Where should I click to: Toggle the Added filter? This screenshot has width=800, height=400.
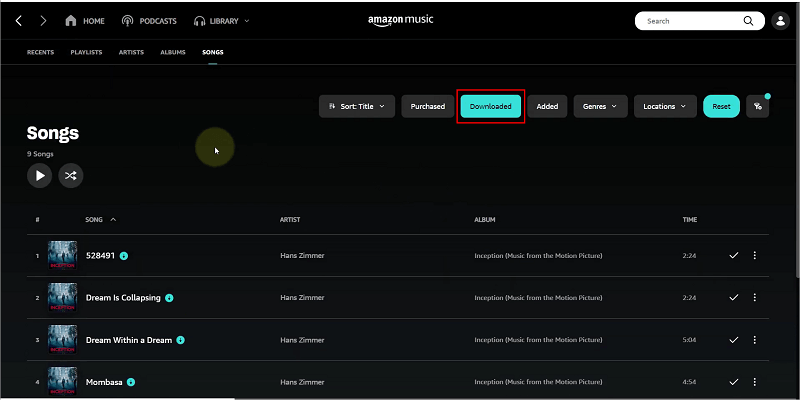tap(547, 106)
